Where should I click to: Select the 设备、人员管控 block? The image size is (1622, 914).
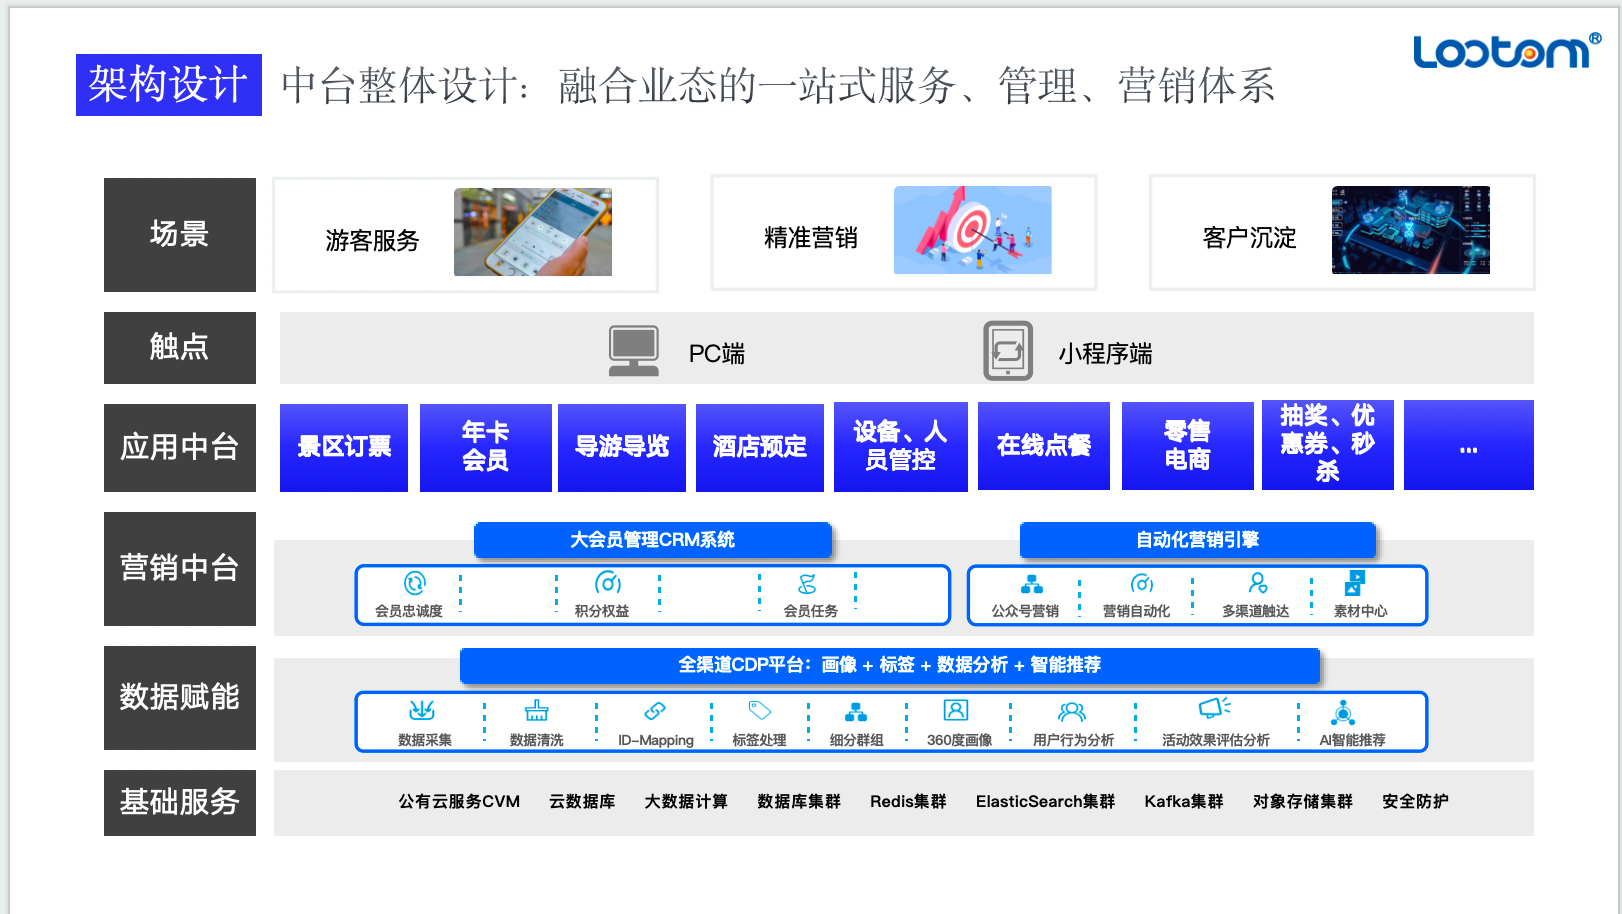tap(901, 446)
